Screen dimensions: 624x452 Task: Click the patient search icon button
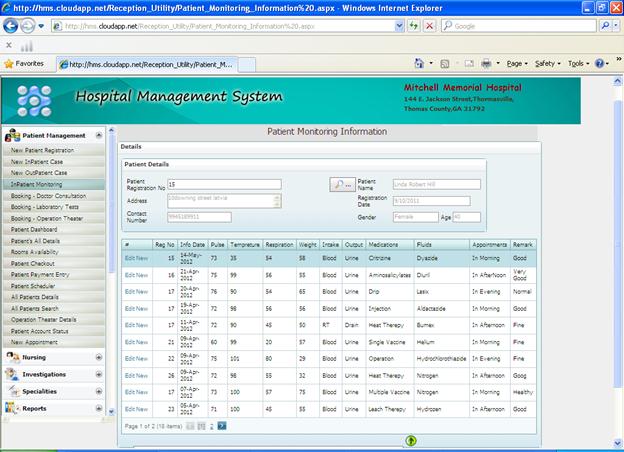tap(341, 185)
